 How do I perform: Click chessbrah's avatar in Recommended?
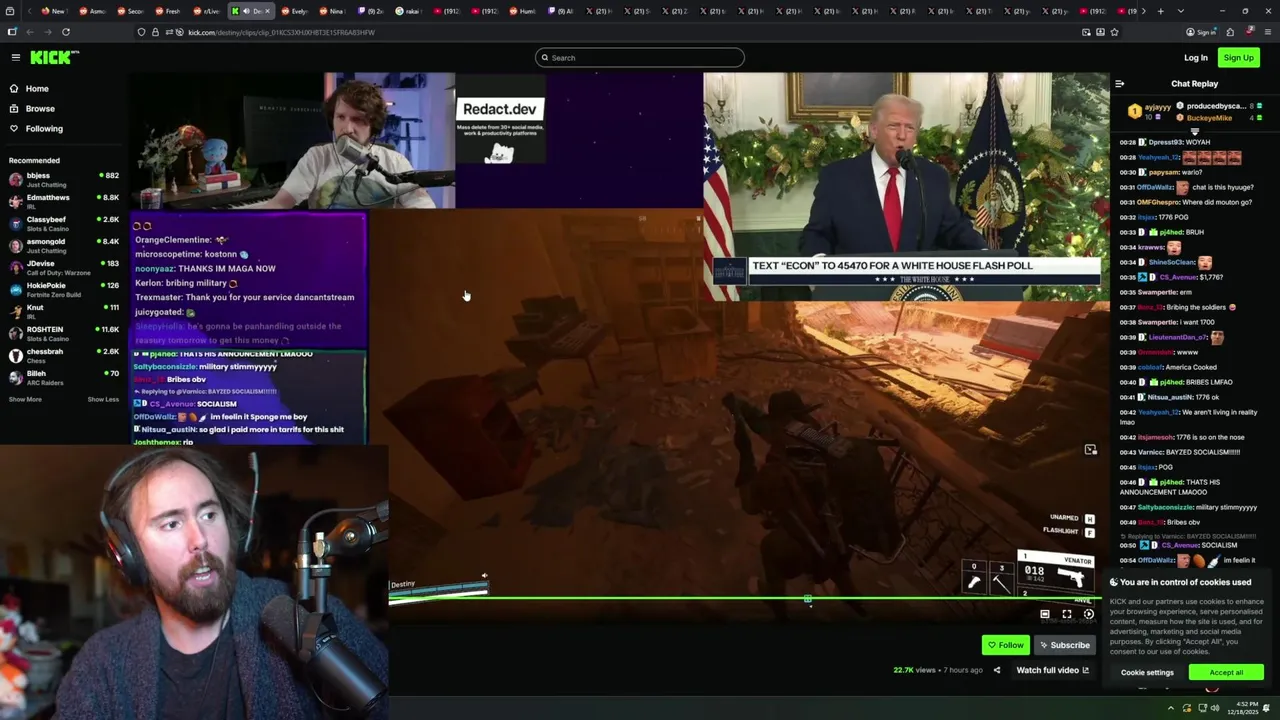pyautogui.click(x=15, y=355)
